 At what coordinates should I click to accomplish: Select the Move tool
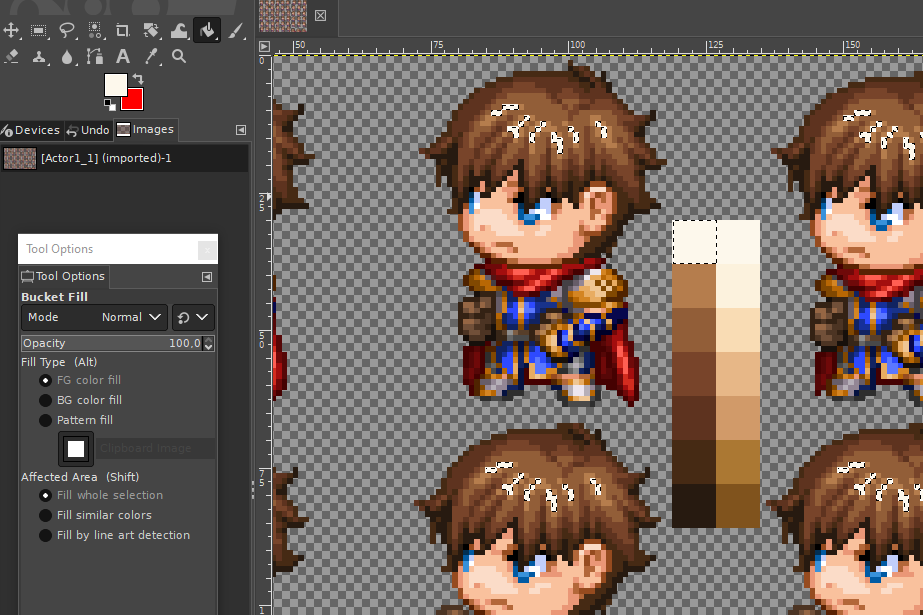tap(11, 30)
